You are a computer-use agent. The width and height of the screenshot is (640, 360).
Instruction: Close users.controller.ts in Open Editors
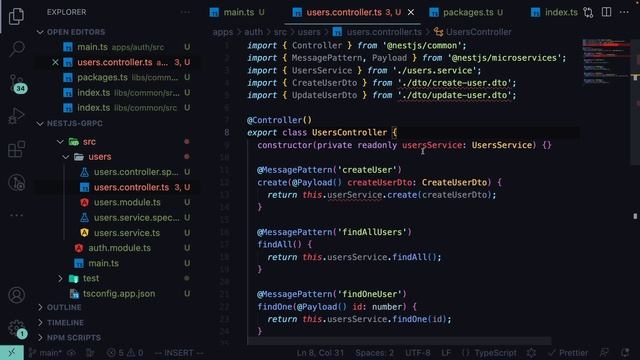point(56,62)
